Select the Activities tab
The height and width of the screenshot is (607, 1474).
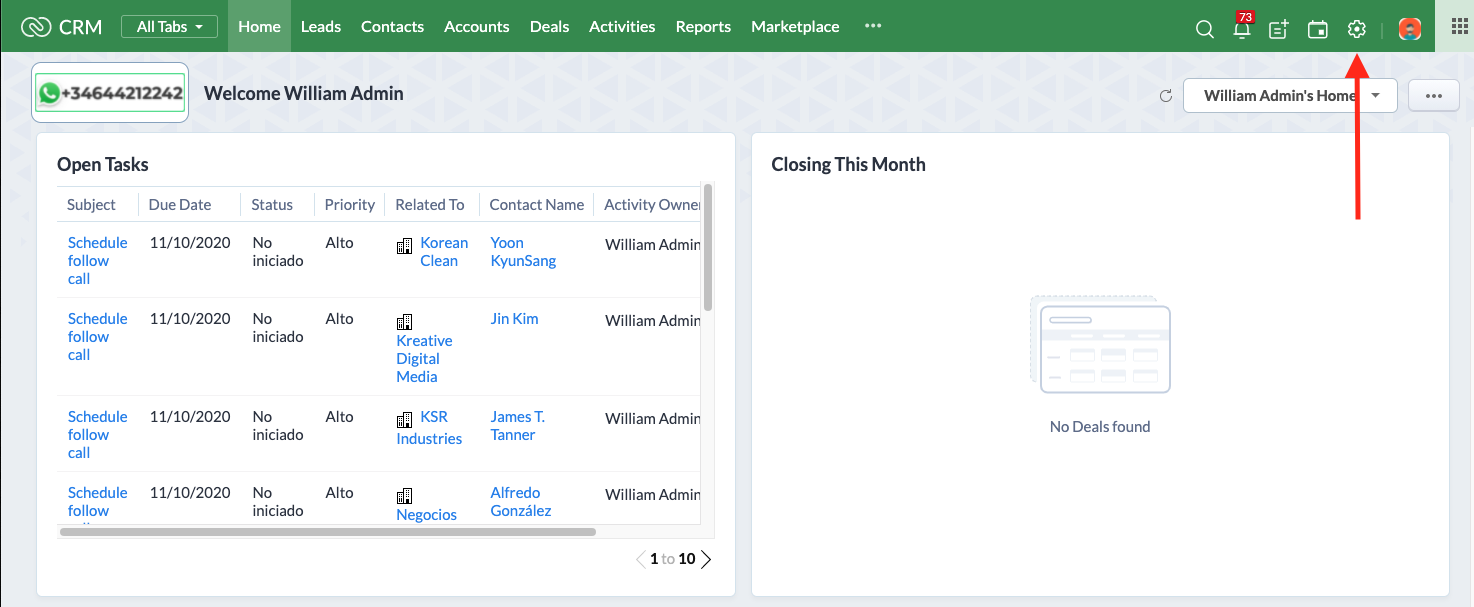[x=622, y=26]
